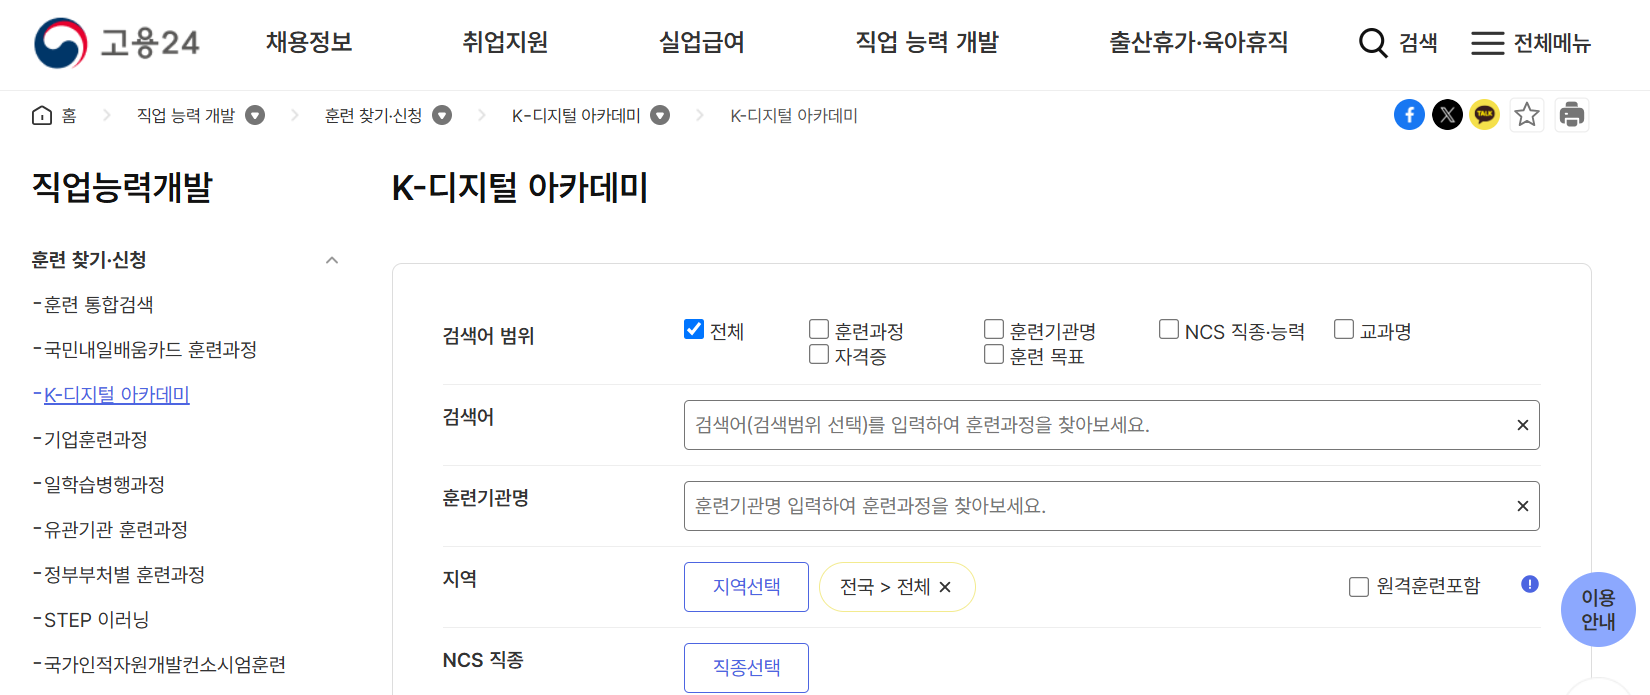Open the 이용 안내 floating button
The image size is (1650, 695).
pyautogui.click(x=1598, y=609)
